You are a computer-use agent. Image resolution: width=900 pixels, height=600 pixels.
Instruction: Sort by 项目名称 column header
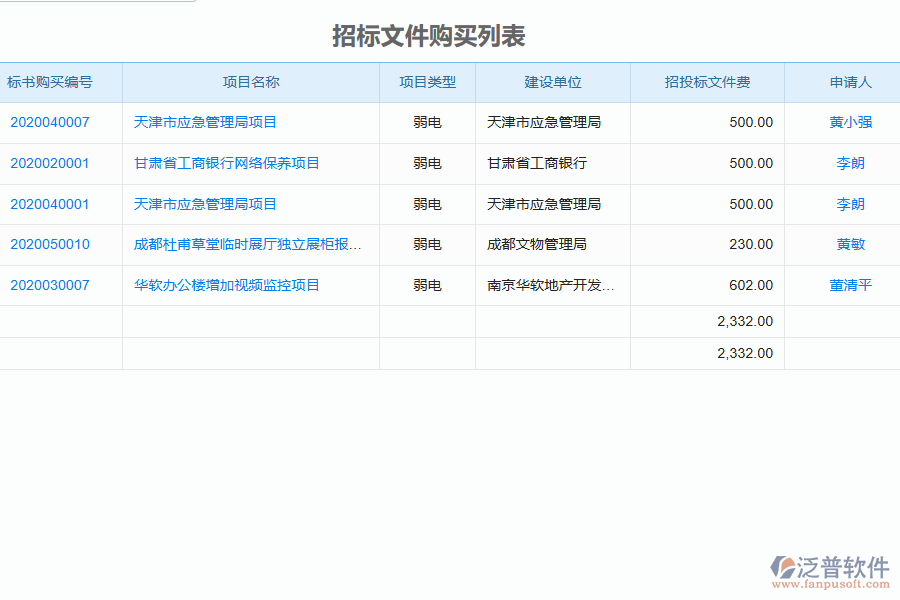[x=250, y=82]
